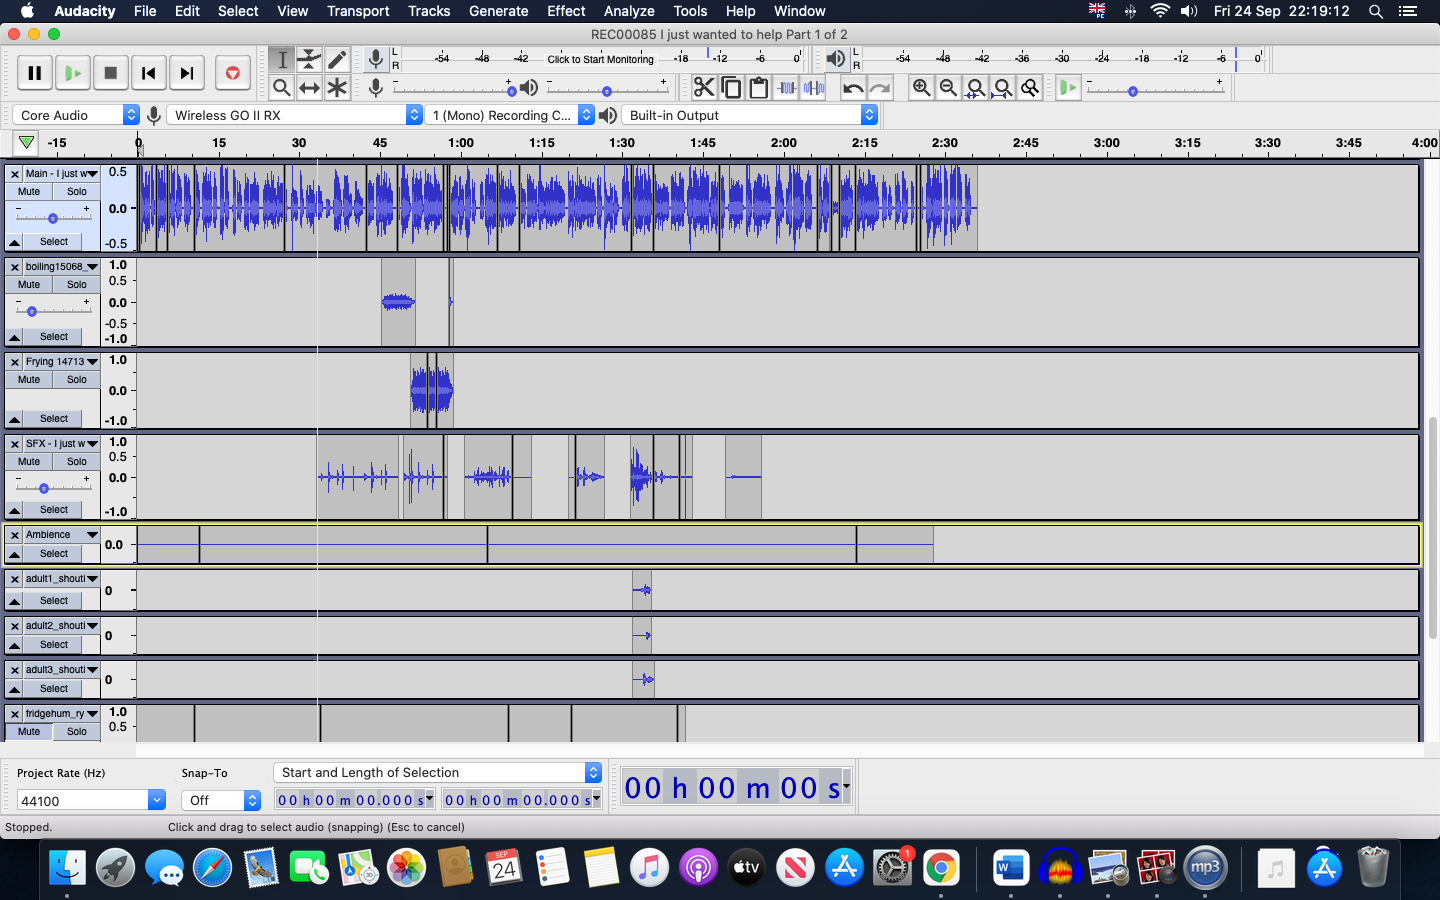Open the Tools menu
This screenshot has height=900, width=1440.
(690, 11)
